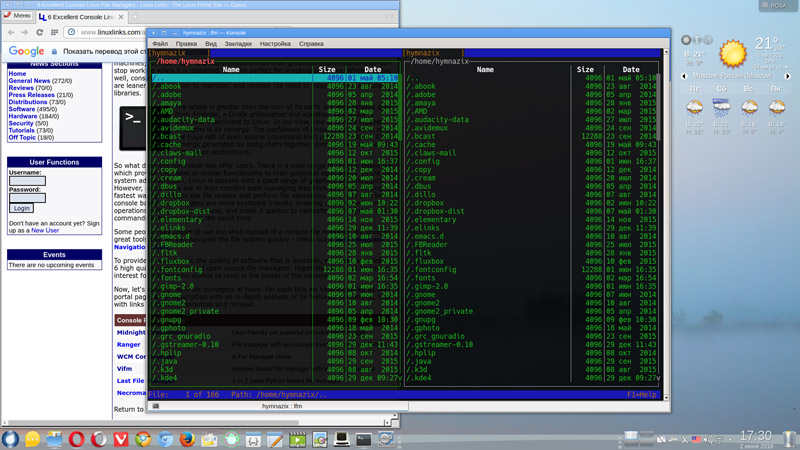This screenshot has height=450, width=800.
Task: Open the General News section link
Action: point(29,81)
